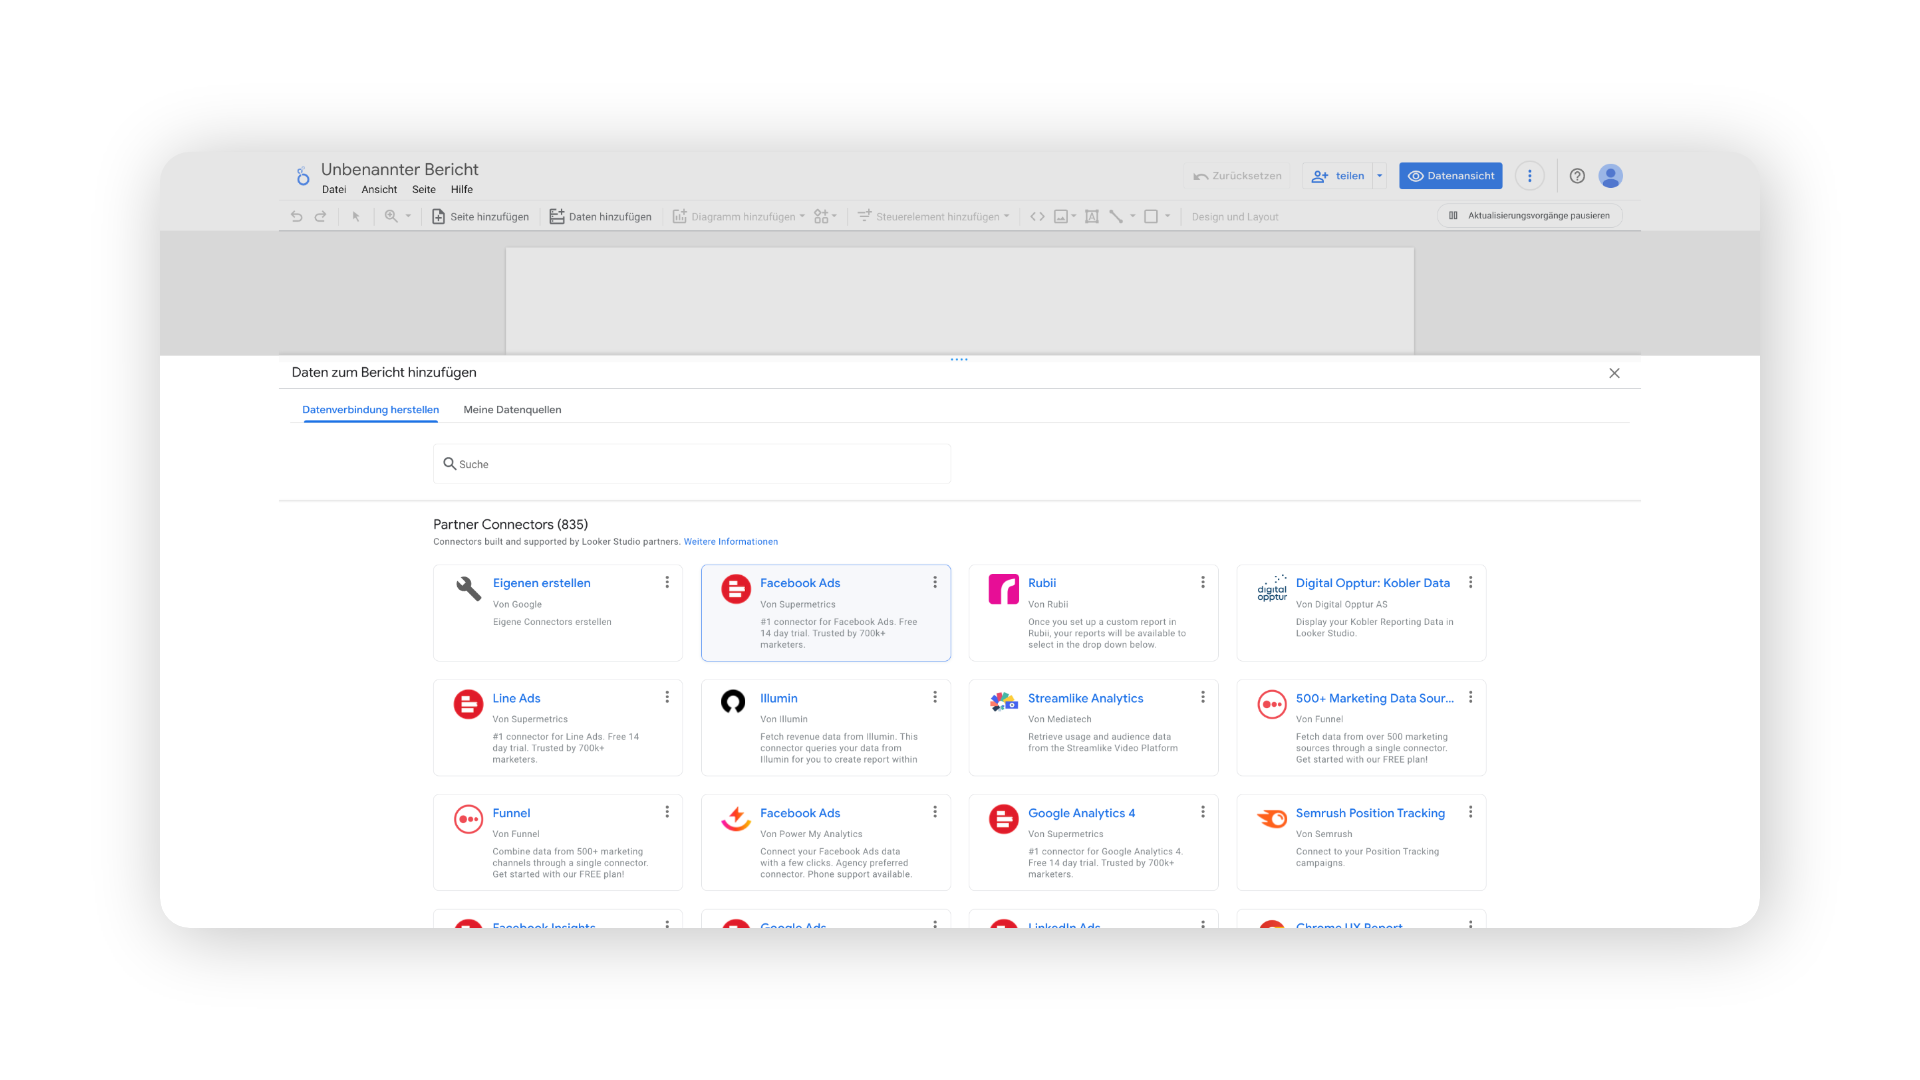Close the add data panel
This screenshot has width=1920, height=1080.
click(1614, 373)
